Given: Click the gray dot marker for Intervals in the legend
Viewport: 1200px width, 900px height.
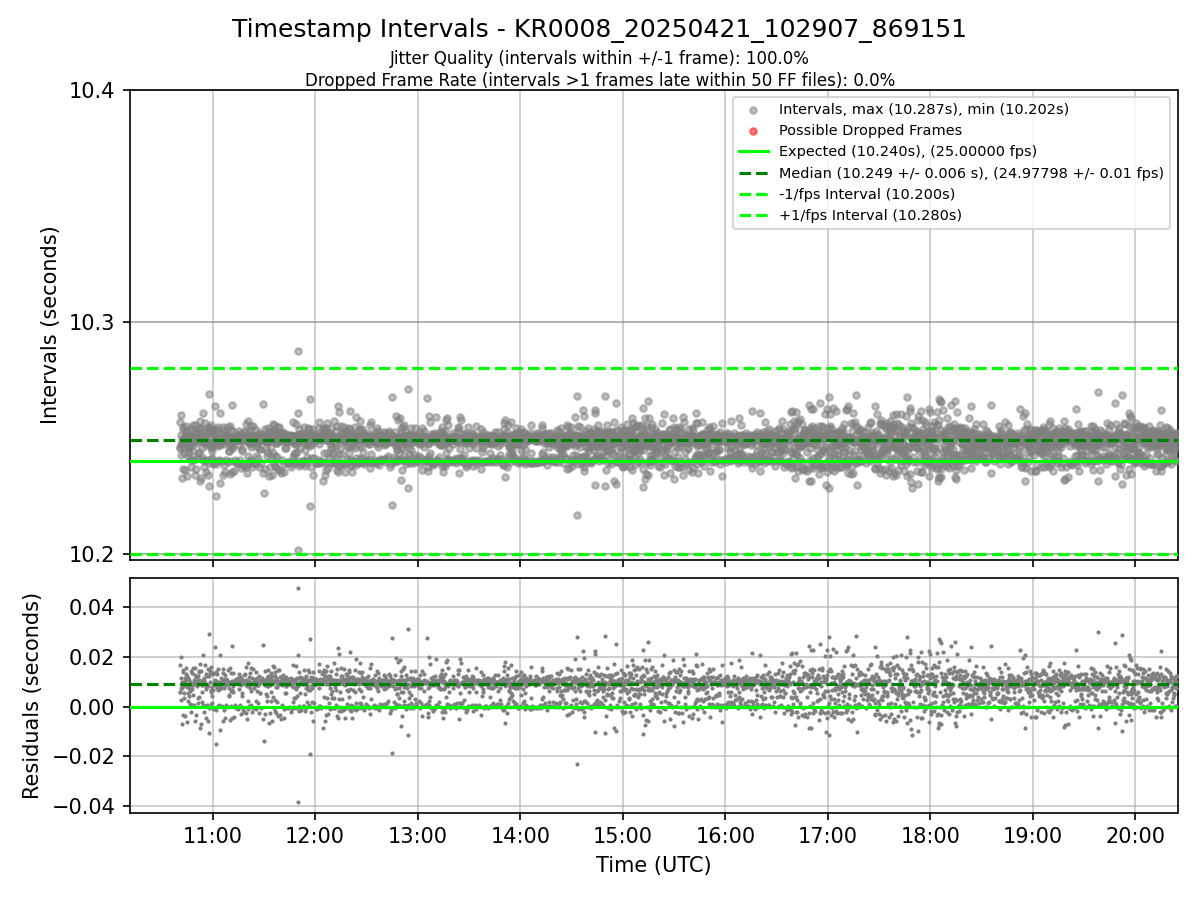Looking at the screenshot, I should coord(754,110).
